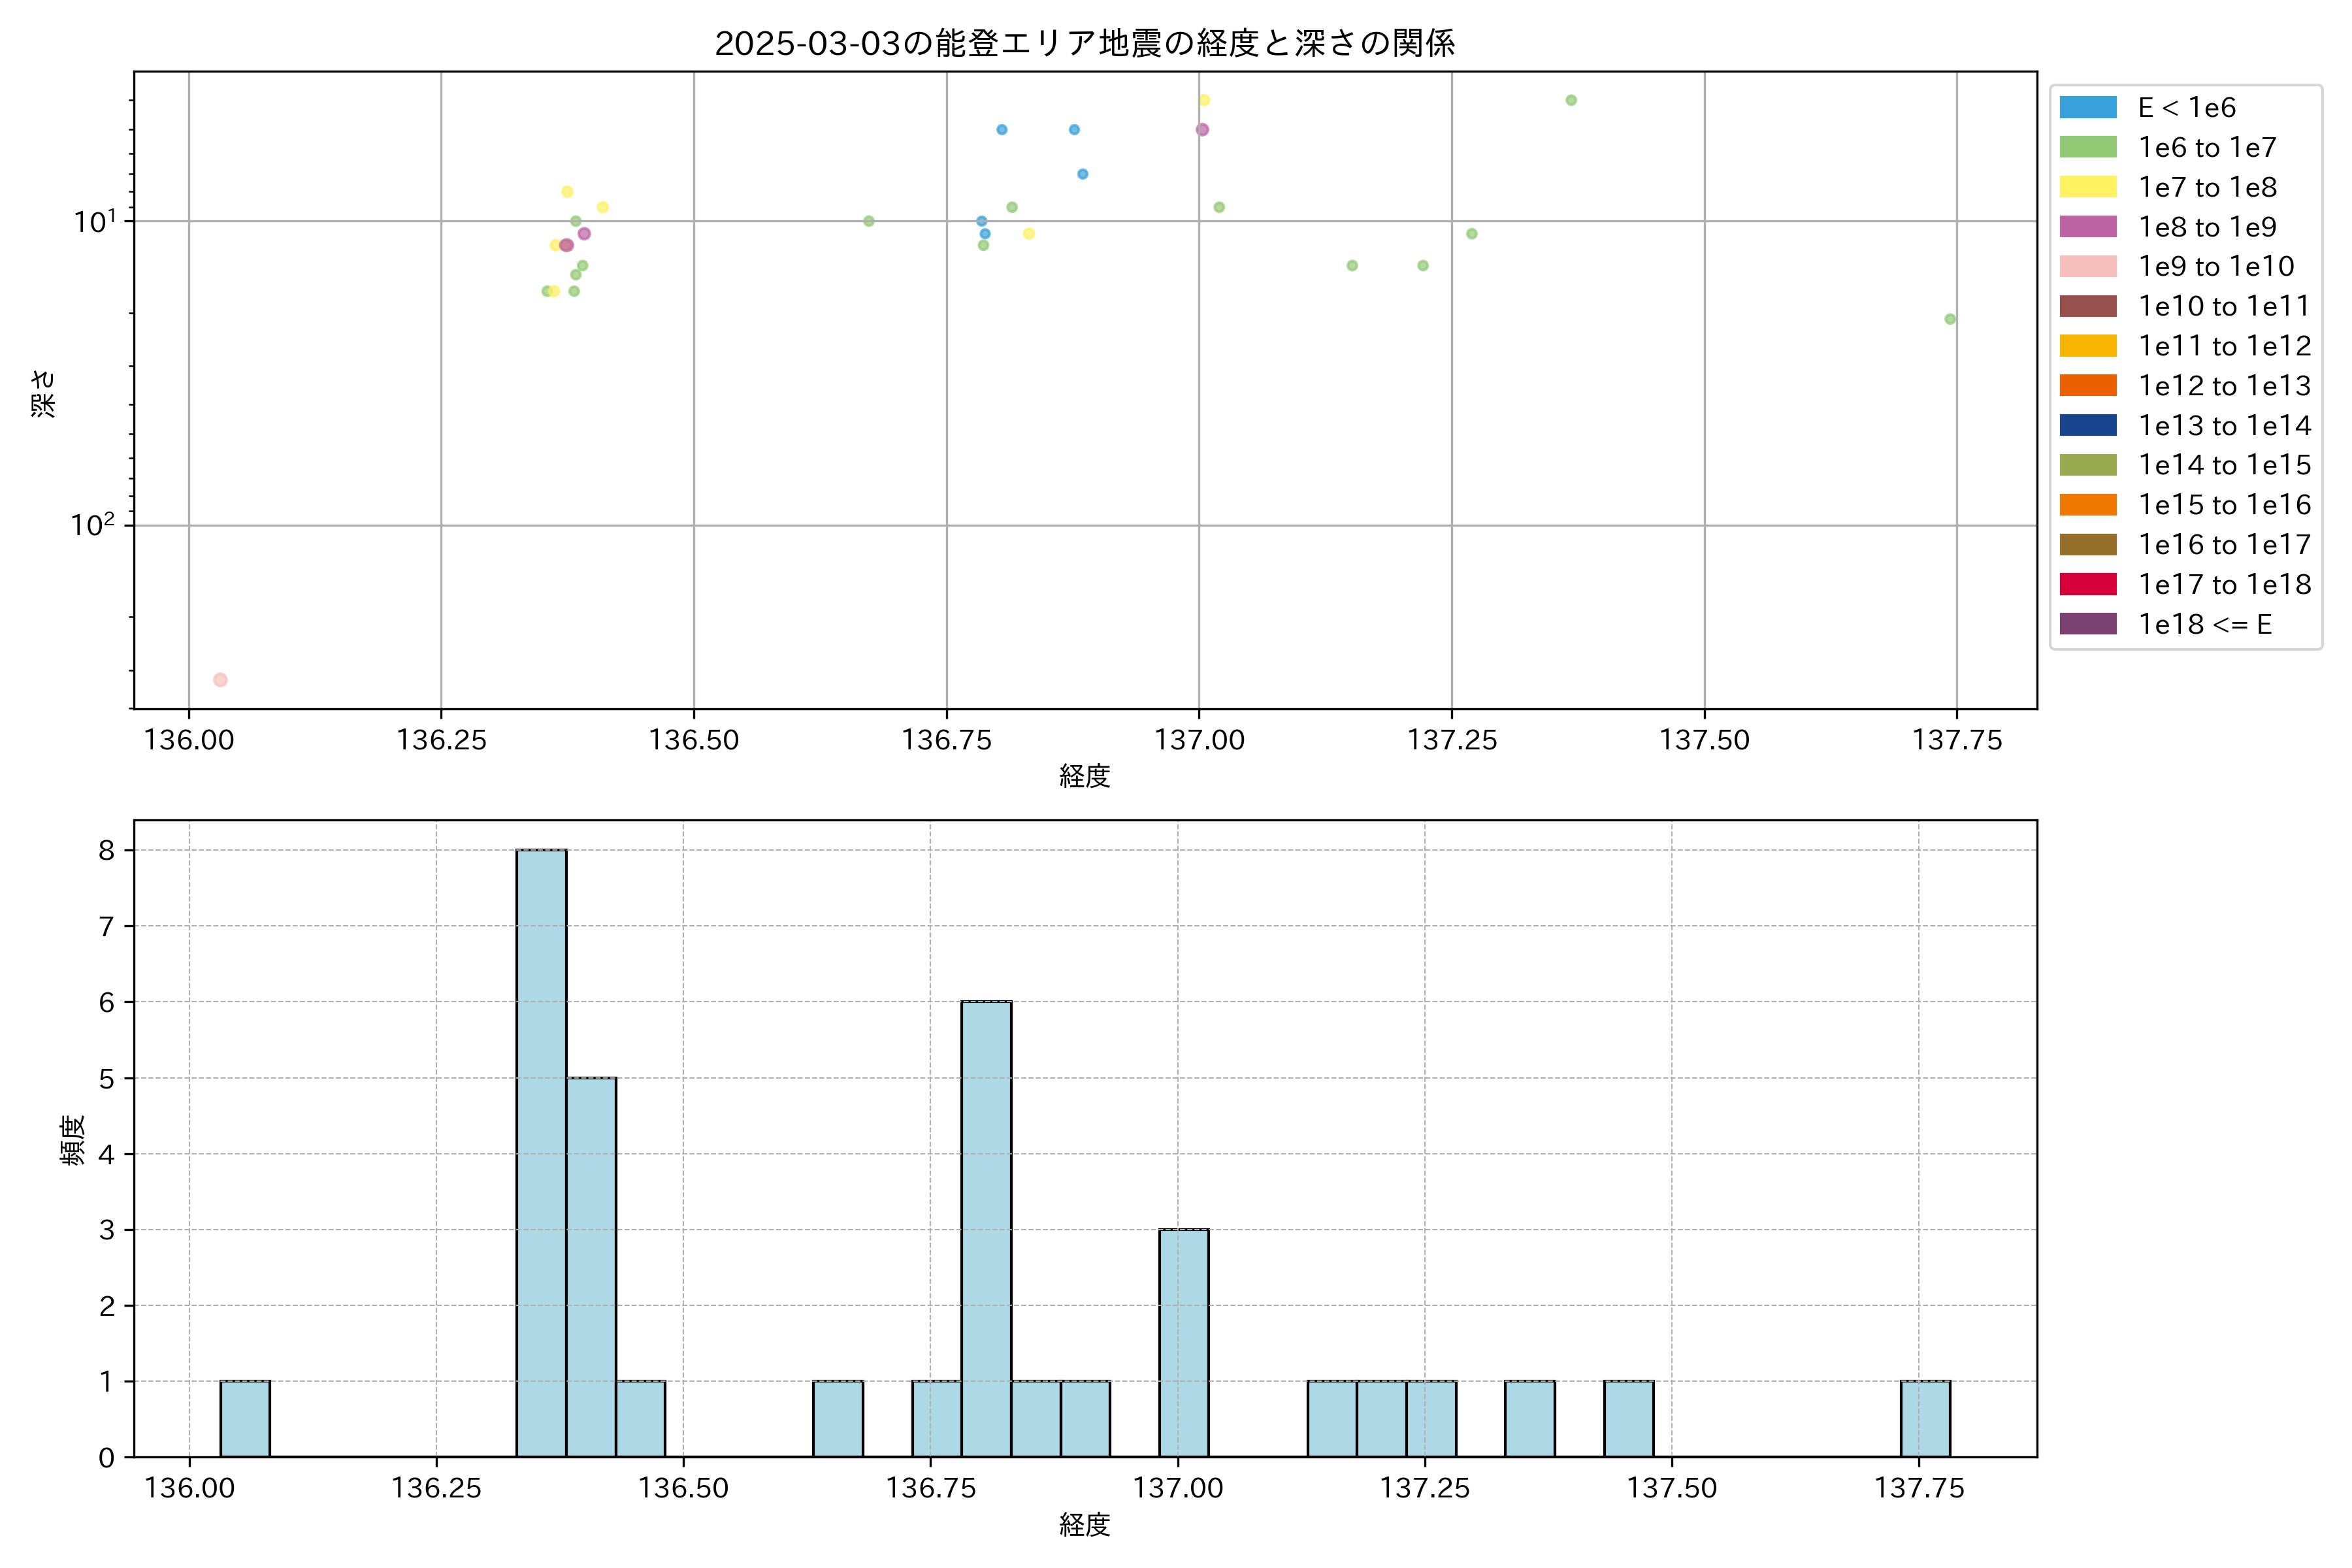Click the pink scatter point at bottom left
2352x1568 pixels.
pos(220,680)
